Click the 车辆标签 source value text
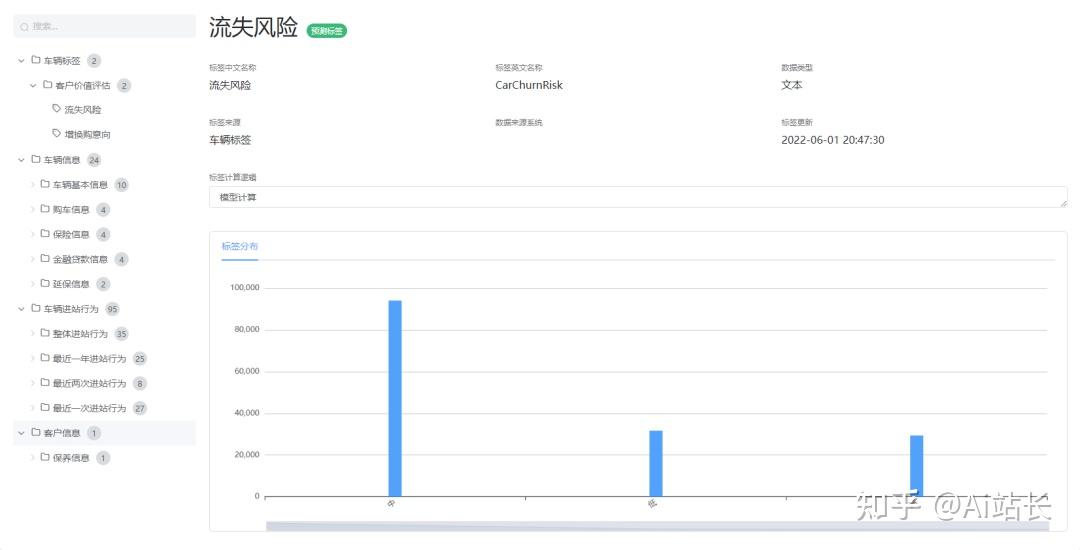This screenshot has width=1080, height=550. (230, 140)
